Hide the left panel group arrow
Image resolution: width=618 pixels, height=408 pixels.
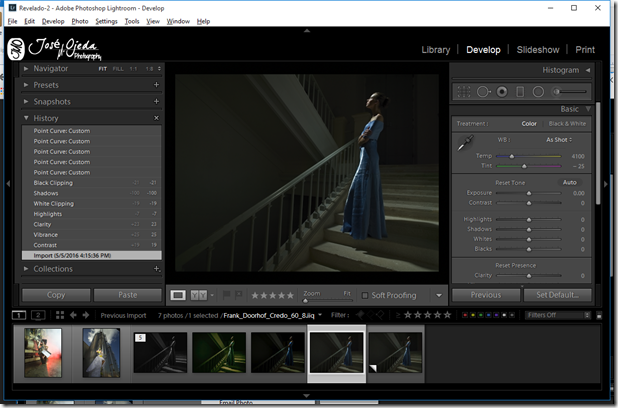coord(8,184)
